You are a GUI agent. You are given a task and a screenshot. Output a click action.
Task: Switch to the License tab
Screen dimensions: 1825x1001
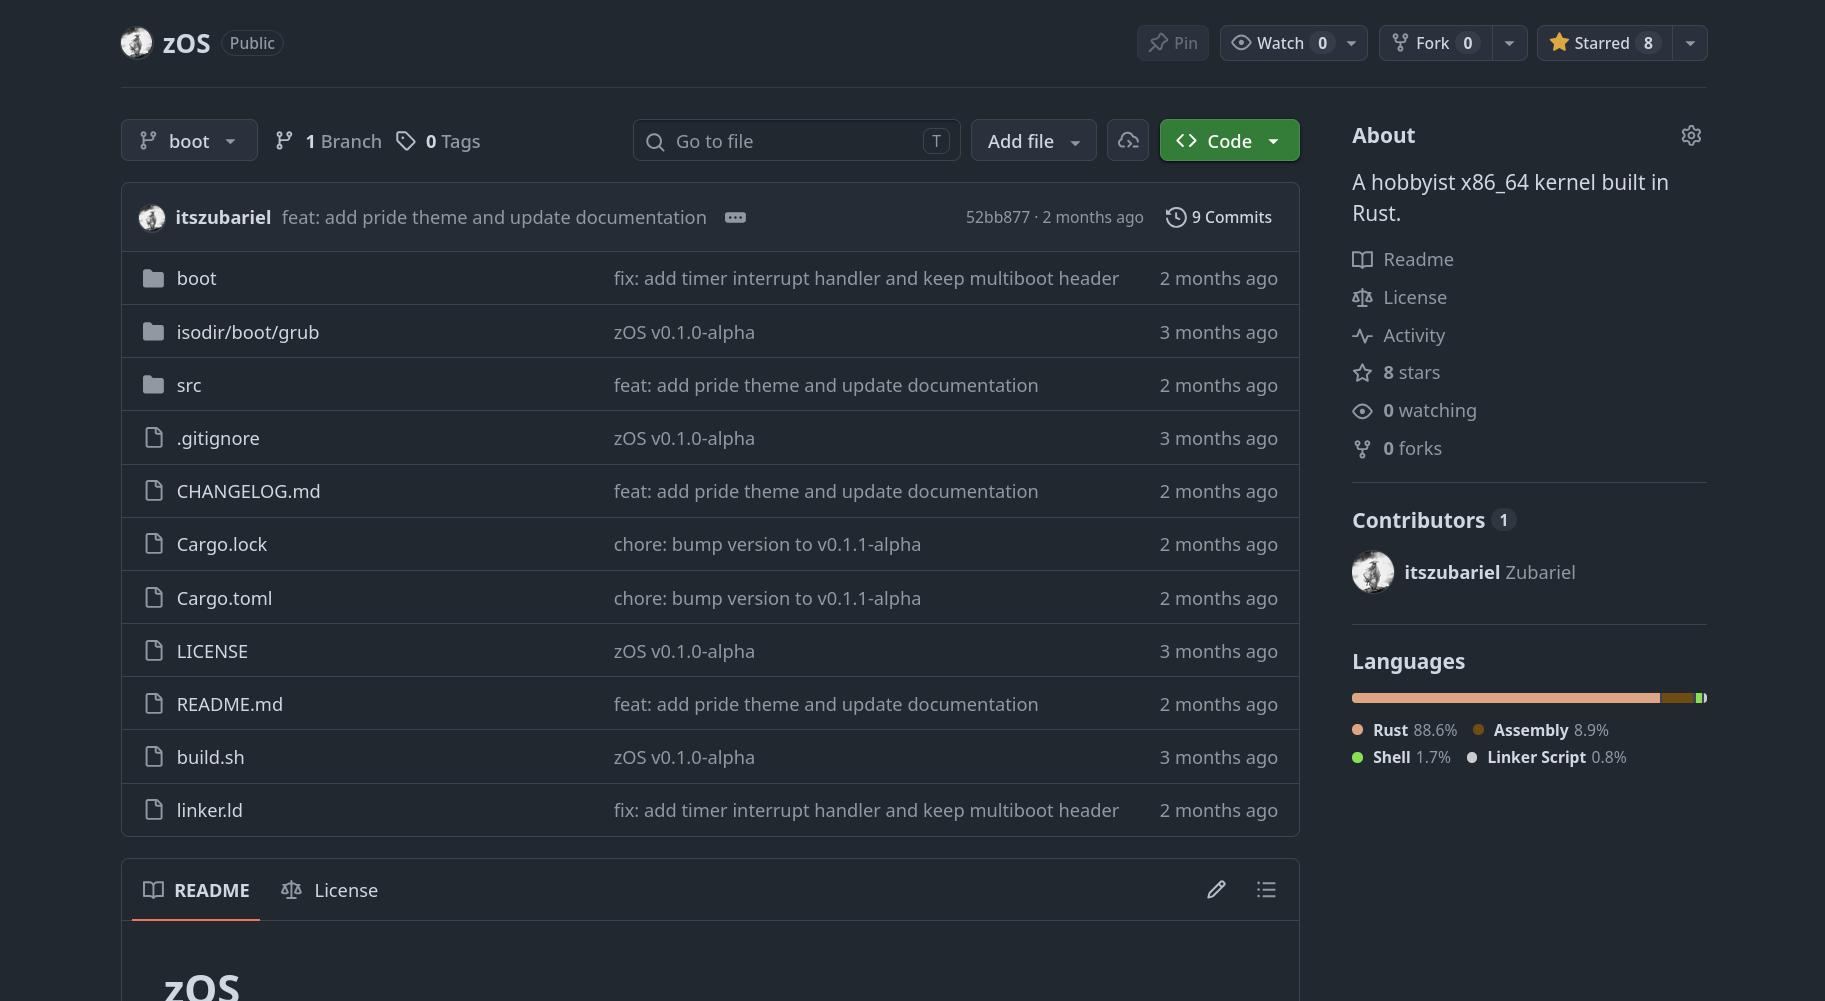(x=329, y=890)
